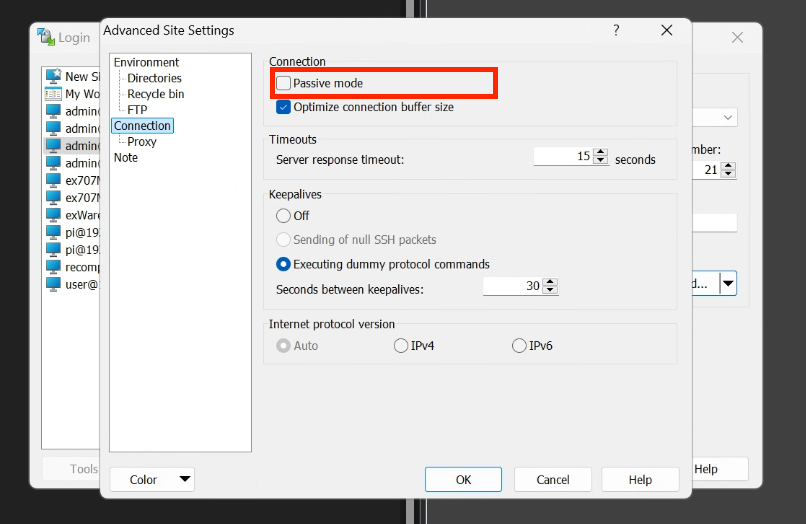Image resolution: width=806 pixels, height=524 pixels.
Task: Open the Proxy settings page in tree
Action: click(142, 142)
